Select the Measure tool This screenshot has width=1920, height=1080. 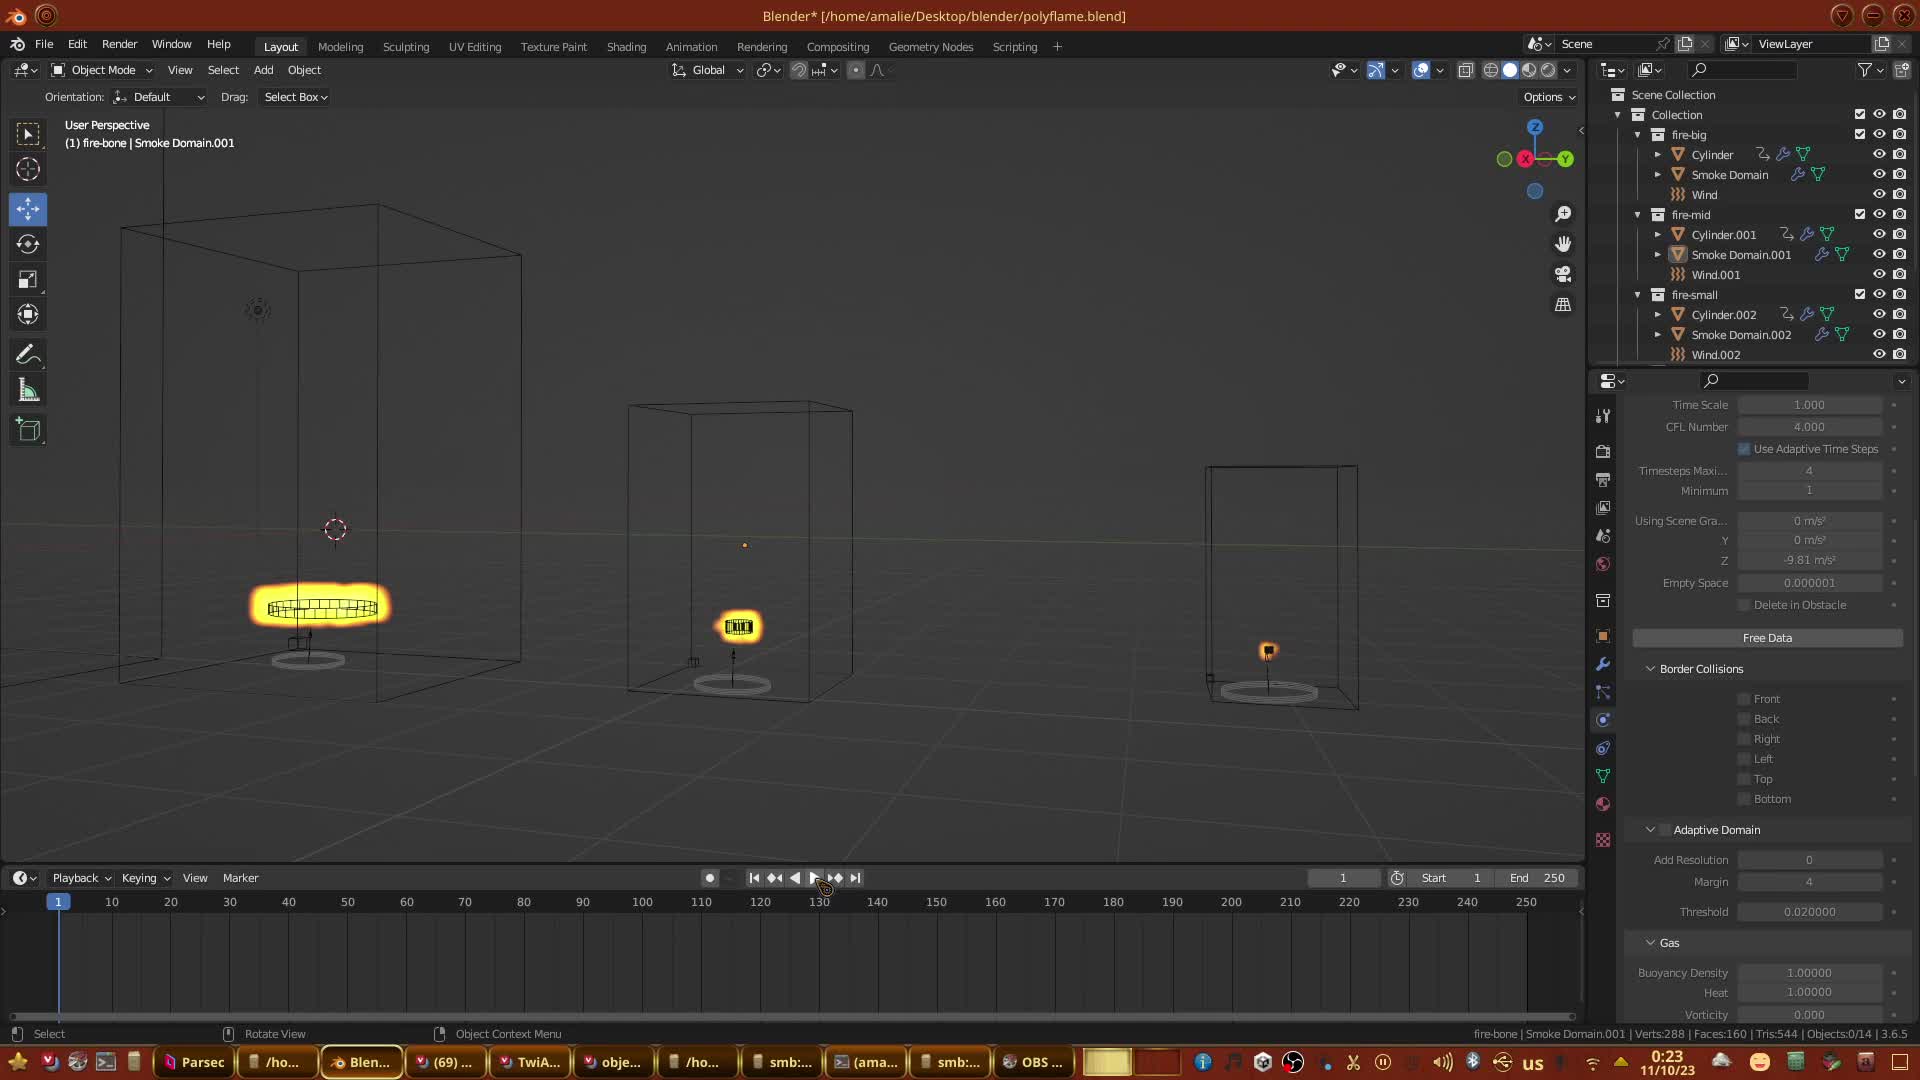pyautogui.click(x=28, y=391)
